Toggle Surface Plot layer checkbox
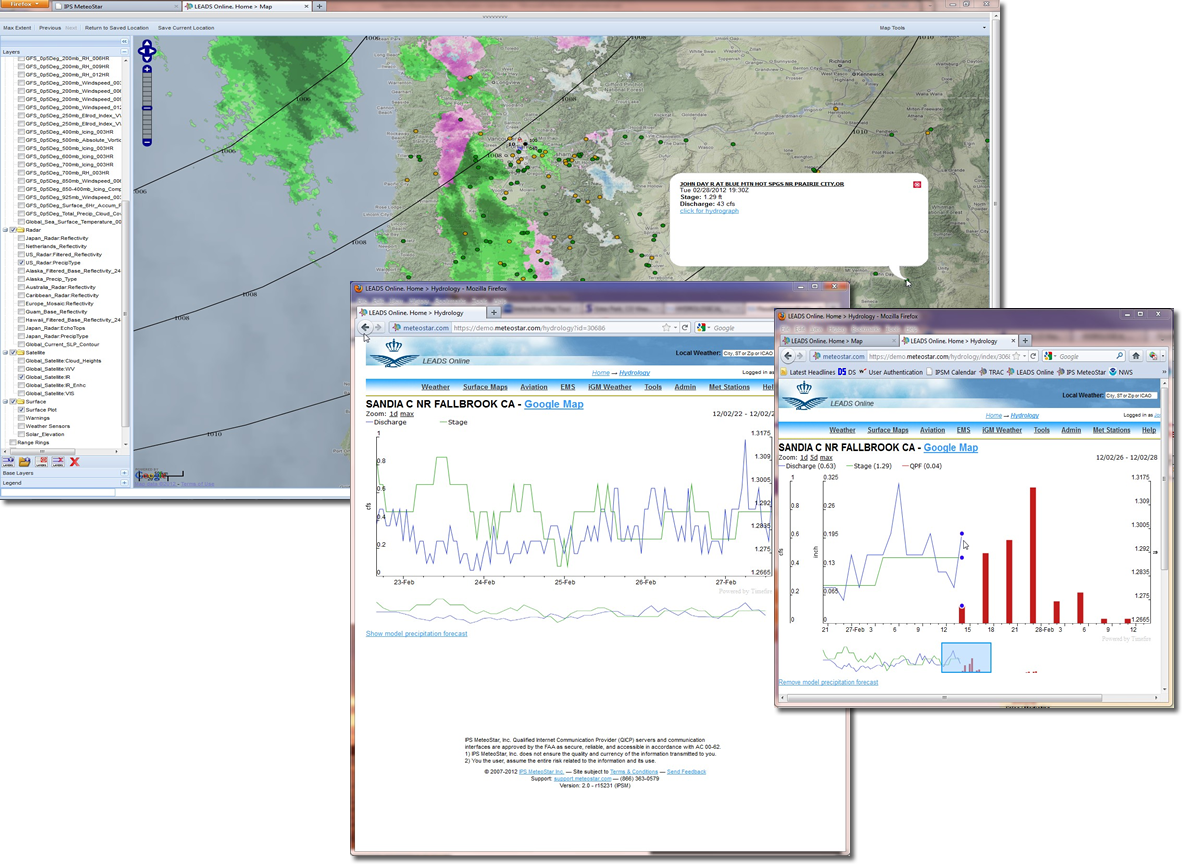 click(21, 409)
